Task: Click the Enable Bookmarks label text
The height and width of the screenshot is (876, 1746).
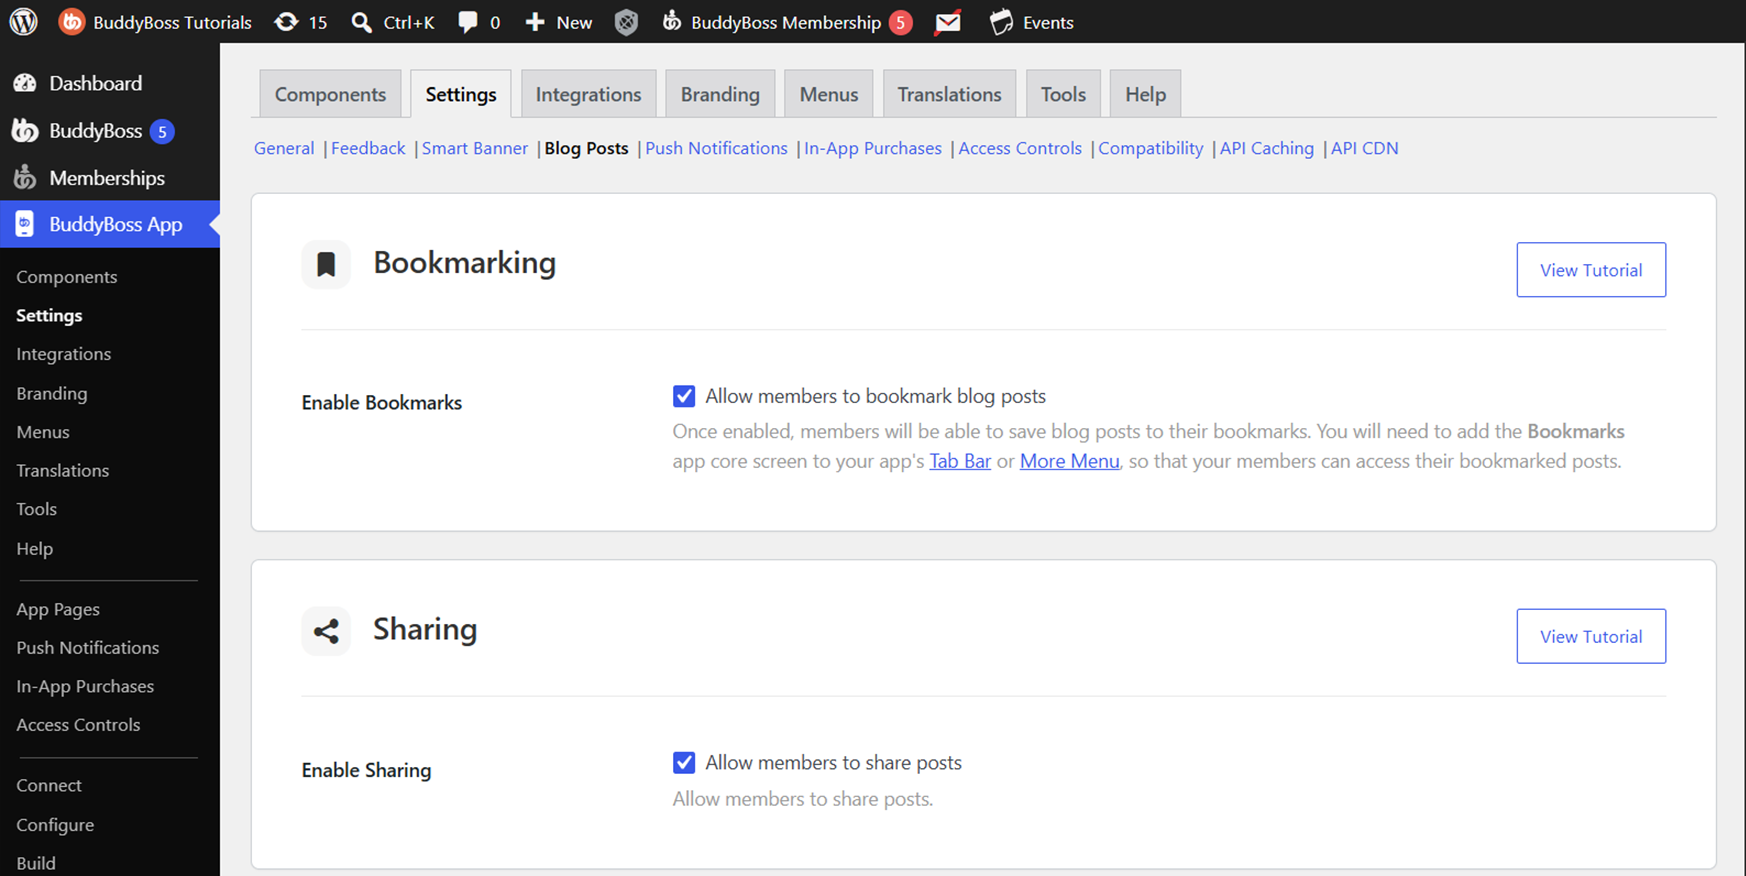Action: click(x=381, y=402)
